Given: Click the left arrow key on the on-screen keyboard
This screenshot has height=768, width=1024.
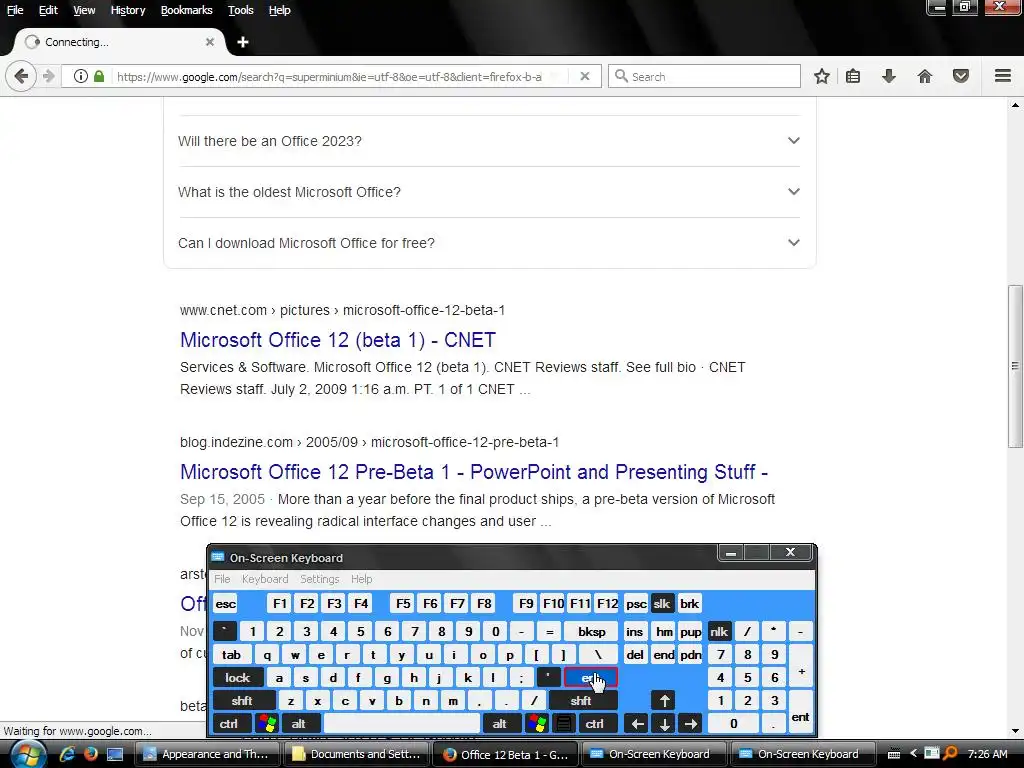Looking at the screenshot, I should pyautogui.click(x=637, y=724).
